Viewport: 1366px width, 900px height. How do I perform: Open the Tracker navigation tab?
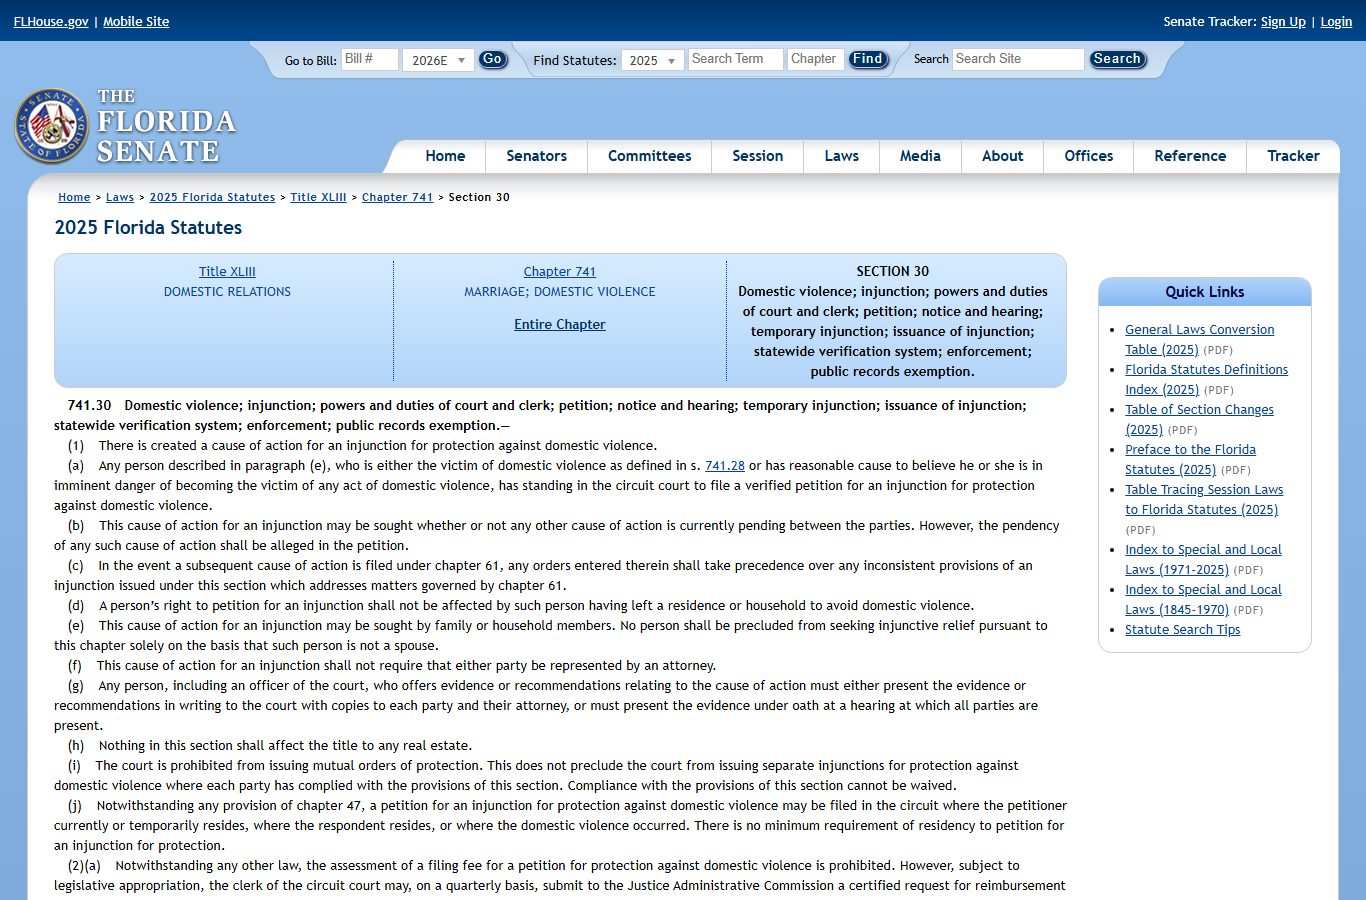[1293, 156]
